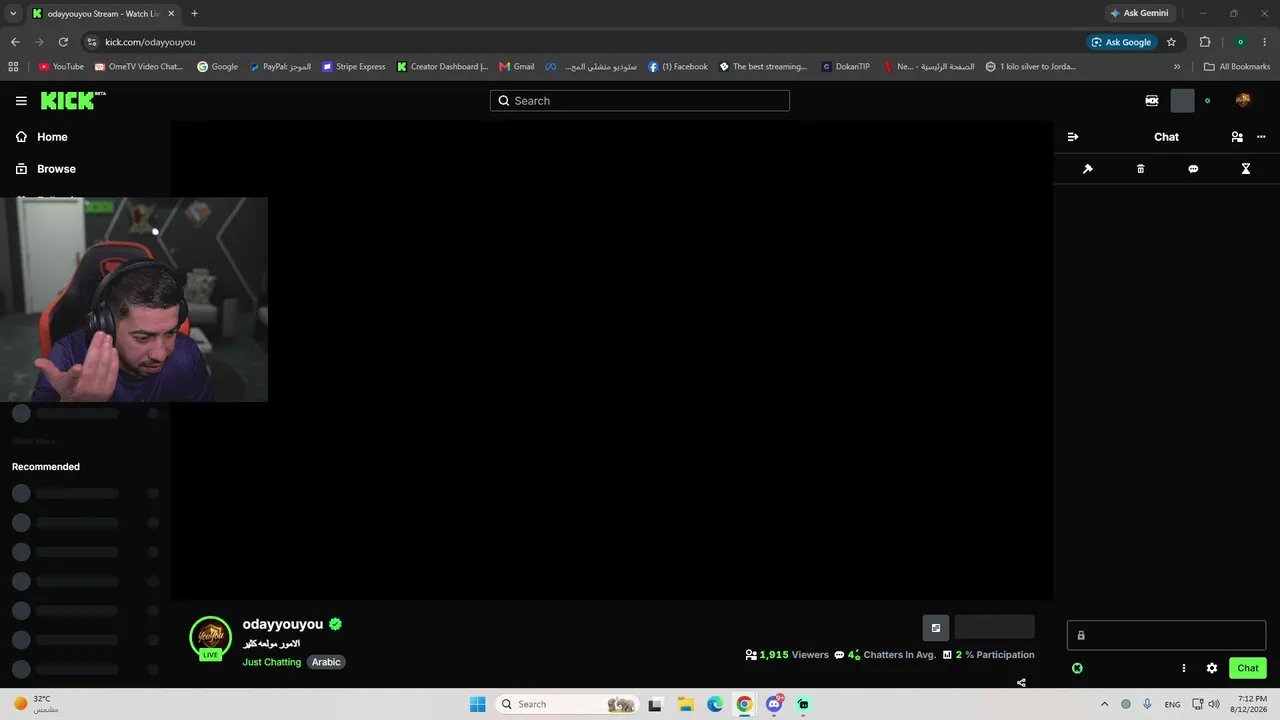Show hidden system tray icons
The image size is (1280, 720).
[x=1104, y=704]
